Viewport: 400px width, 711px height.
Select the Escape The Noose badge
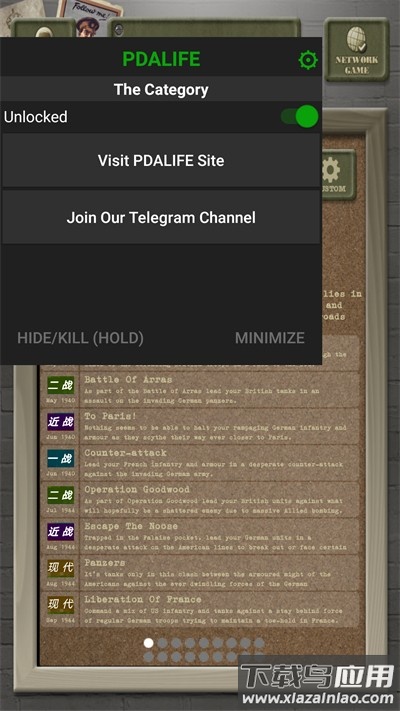pos(60,532)
